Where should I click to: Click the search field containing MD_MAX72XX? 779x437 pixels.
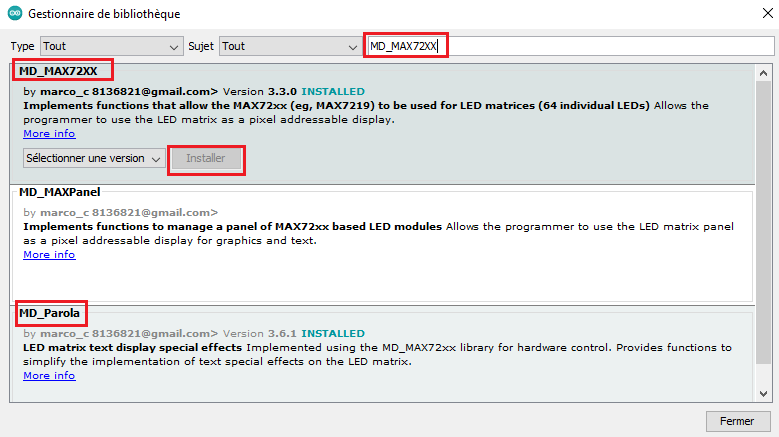click(x=570, y=46)
